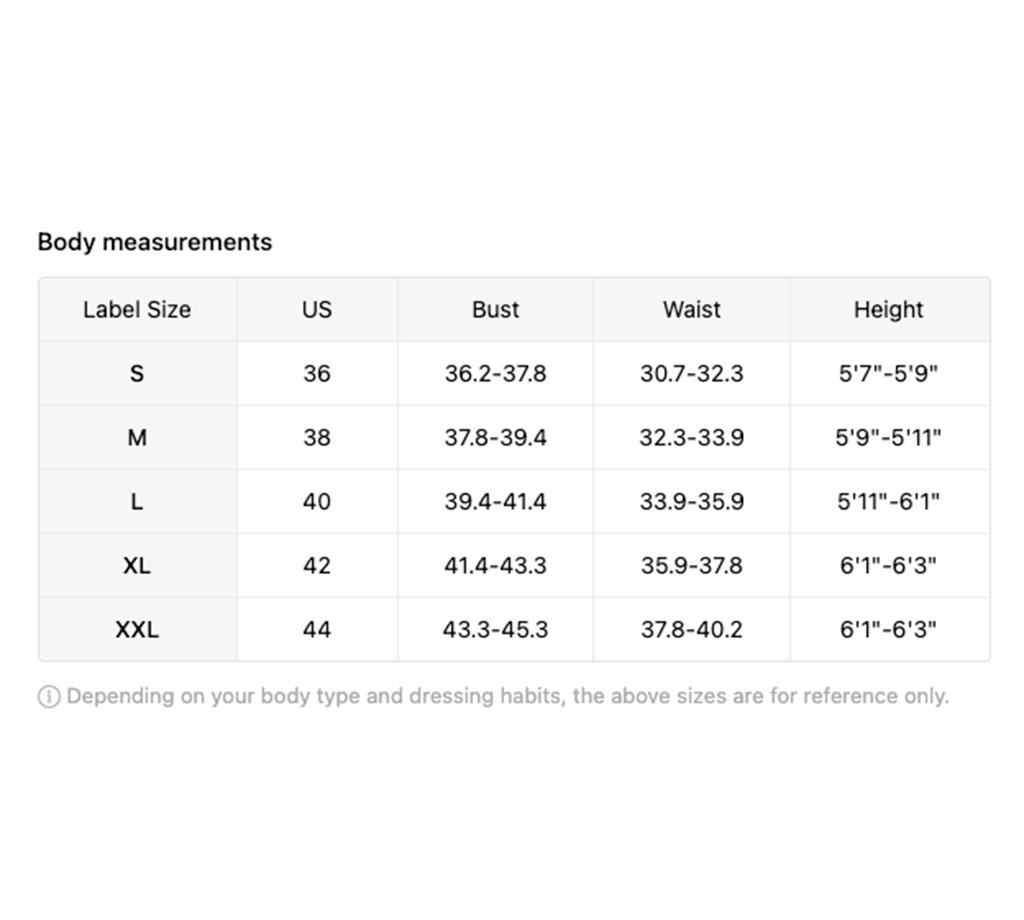
Task: Click waist value 30.7-32.3
Action: coord(691,374)
